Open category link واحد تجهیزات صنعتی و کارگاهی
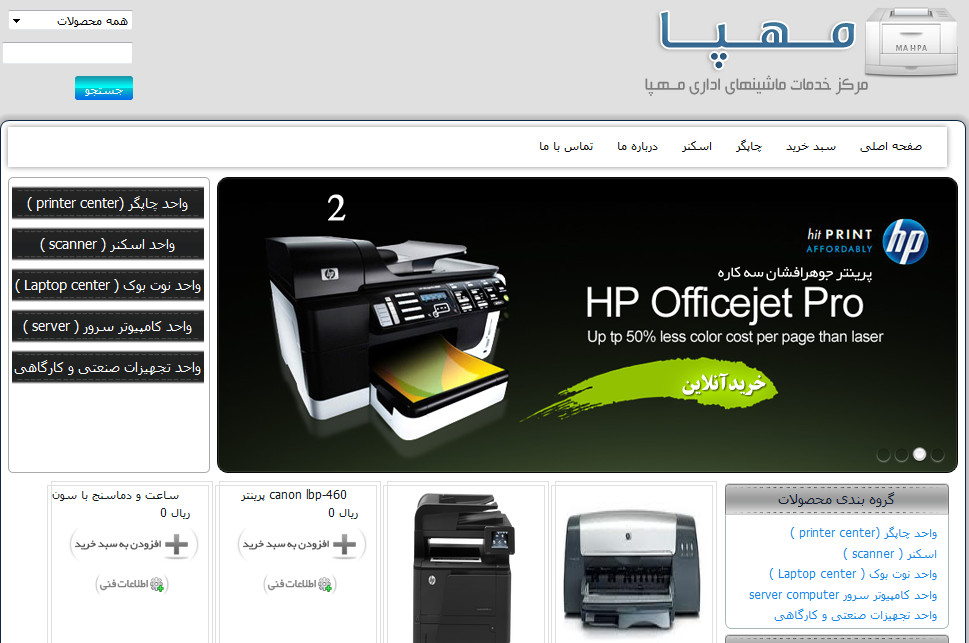 855,615
